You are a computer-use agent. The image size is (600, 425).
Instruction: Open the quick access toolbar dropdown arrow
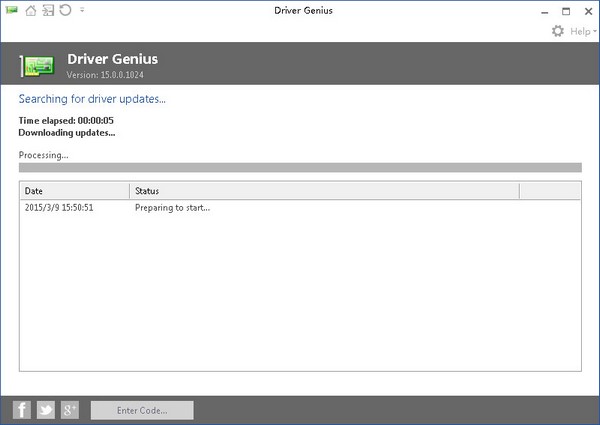point(82,10)
